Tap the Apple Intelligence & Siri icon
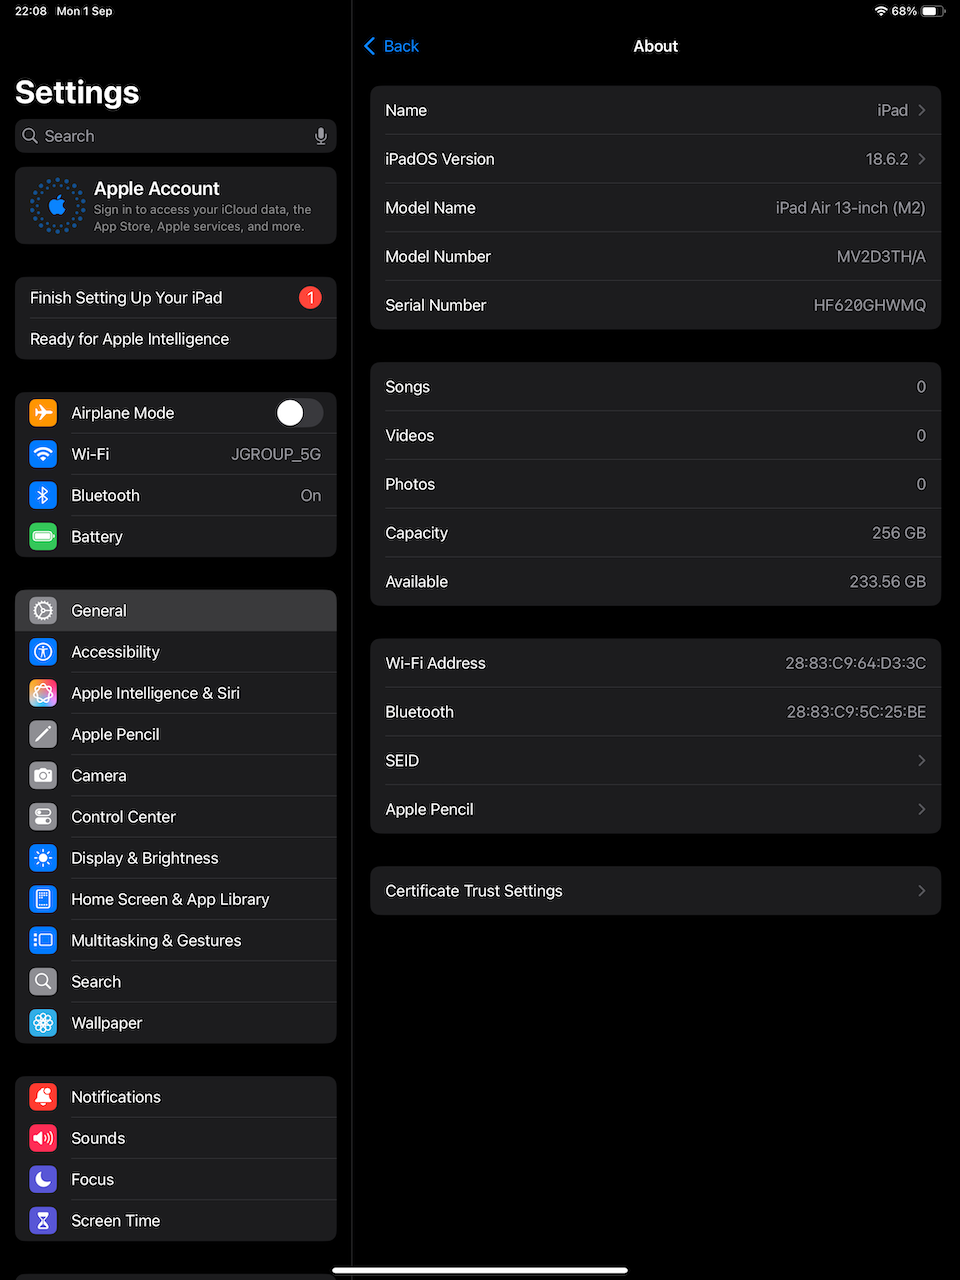 point(43,693)
